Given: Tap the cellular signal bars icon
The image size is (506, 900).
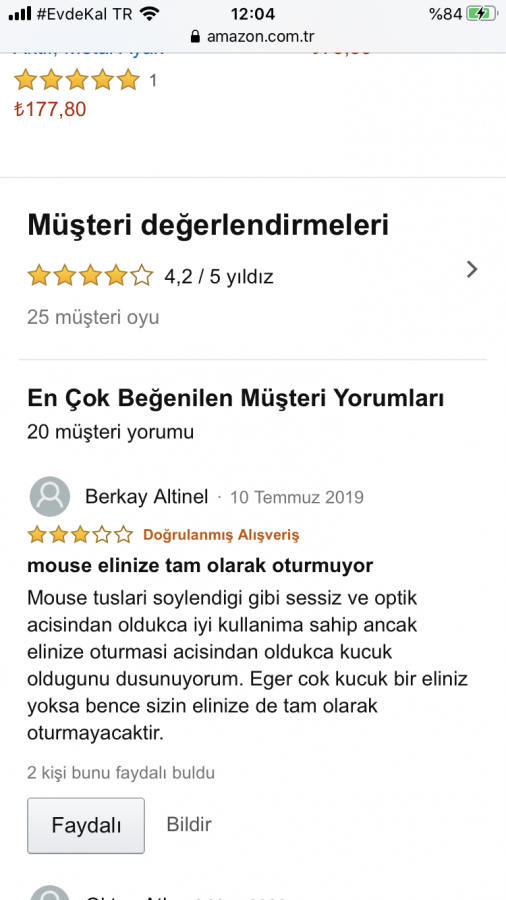Looking at the screenshot, I should point(20,14).
